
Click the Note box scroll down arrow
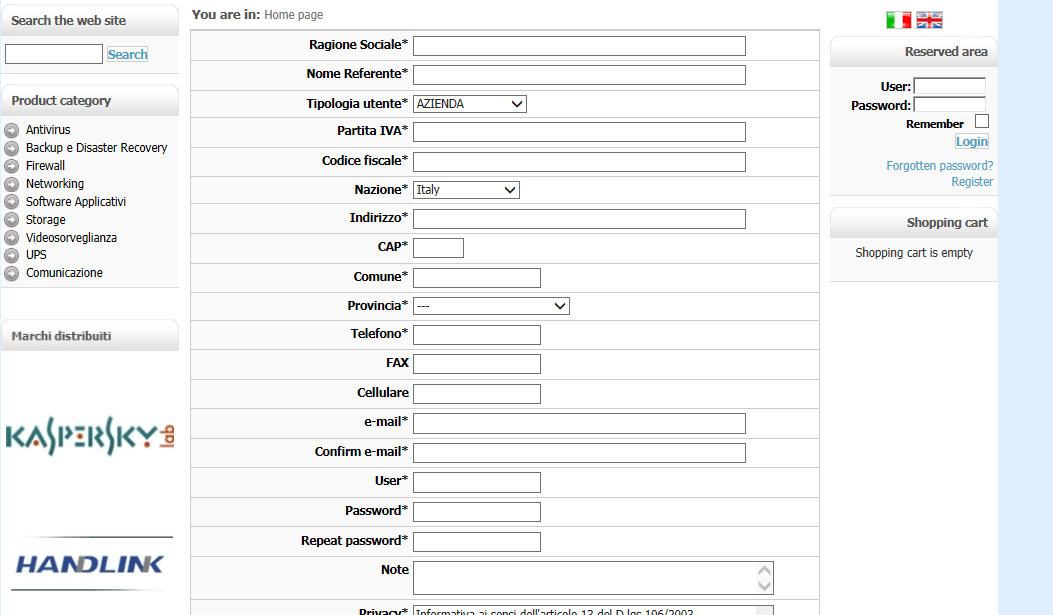click(x=764, y=586)
